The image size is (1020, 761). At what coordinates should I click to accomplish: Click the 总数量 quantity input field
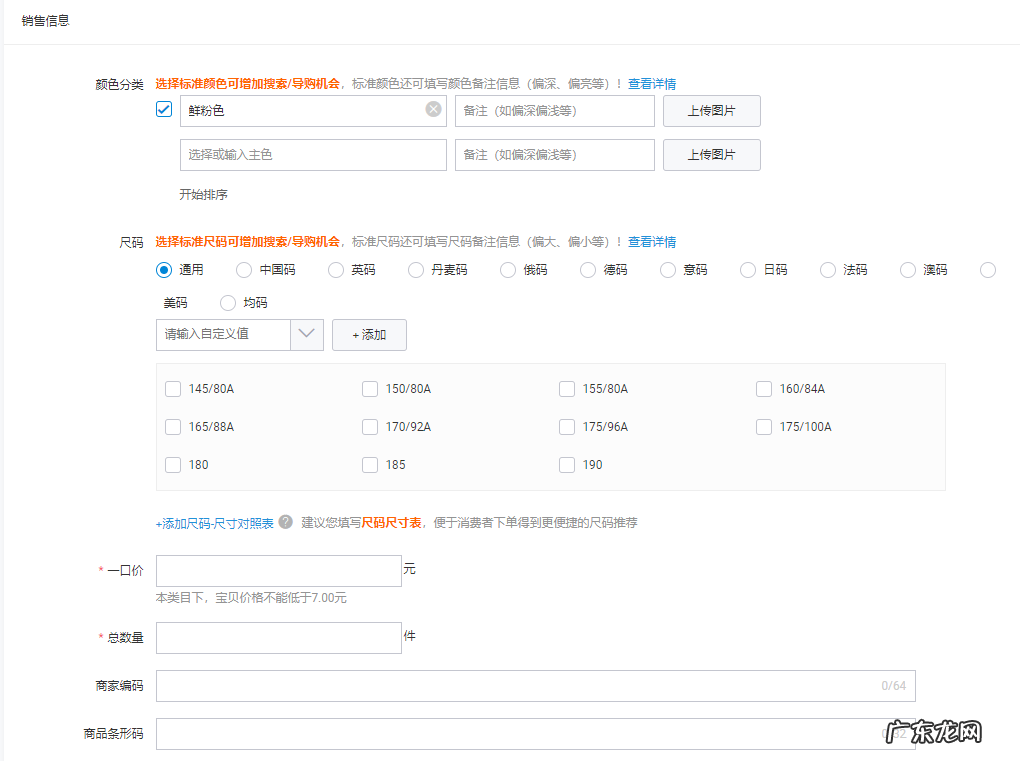pyautogui.click(x=278, y=638)
